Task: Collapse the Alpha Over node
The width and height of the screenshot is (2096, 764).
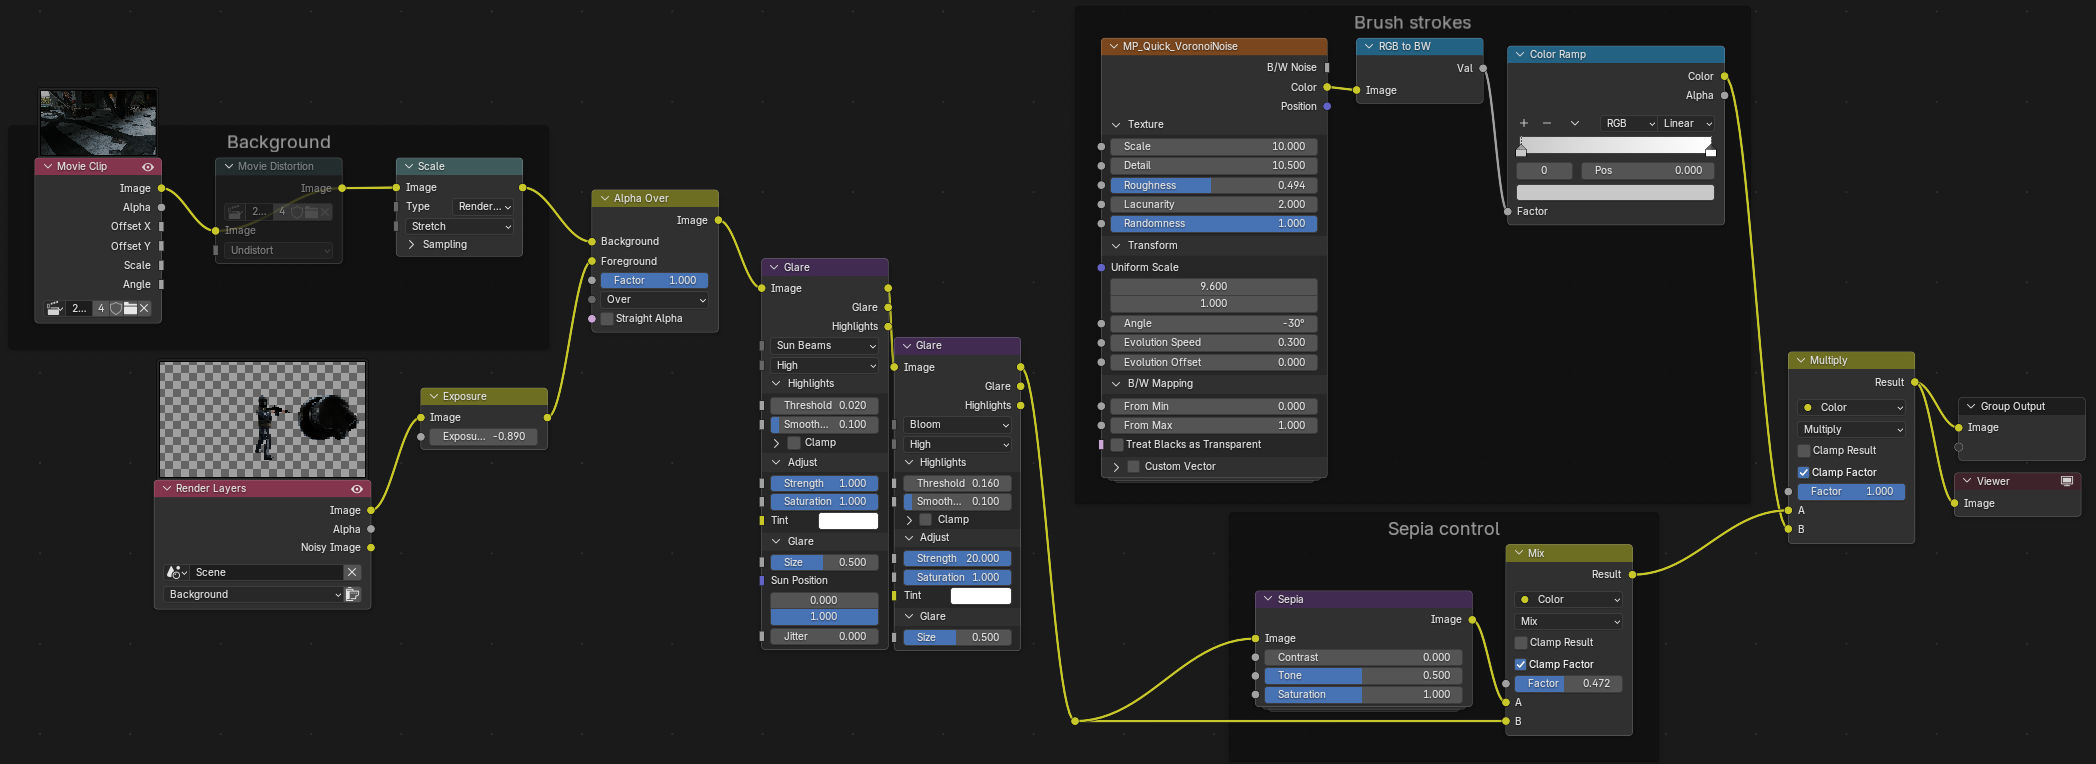Action: [x=604, y=198]
